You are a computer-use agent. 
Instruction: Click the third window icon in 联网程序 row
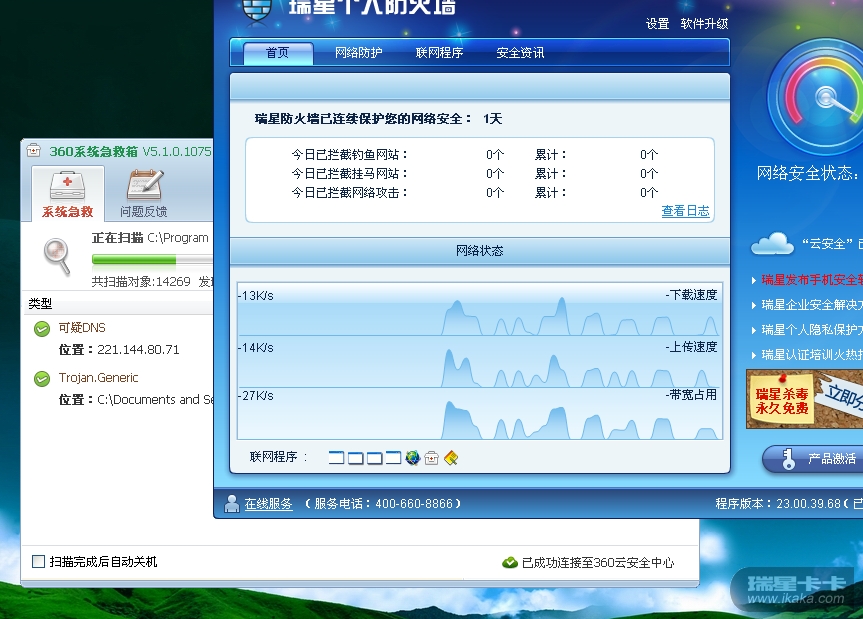[x=374, y=457]
